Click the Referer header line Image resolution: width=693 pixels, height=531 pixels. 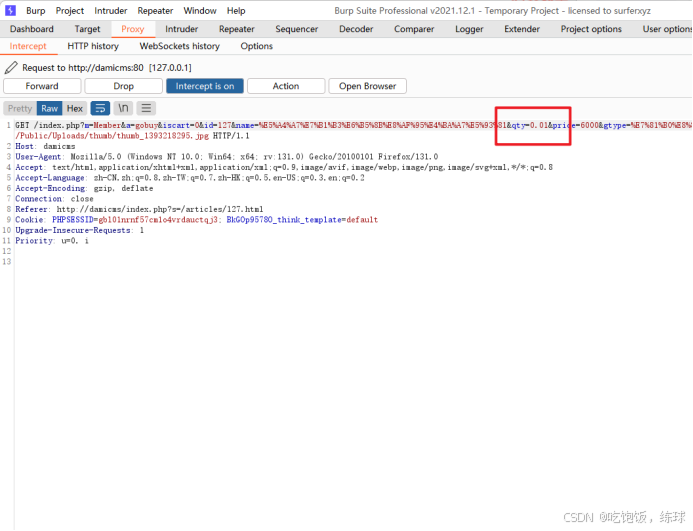(x=139, y=210)
